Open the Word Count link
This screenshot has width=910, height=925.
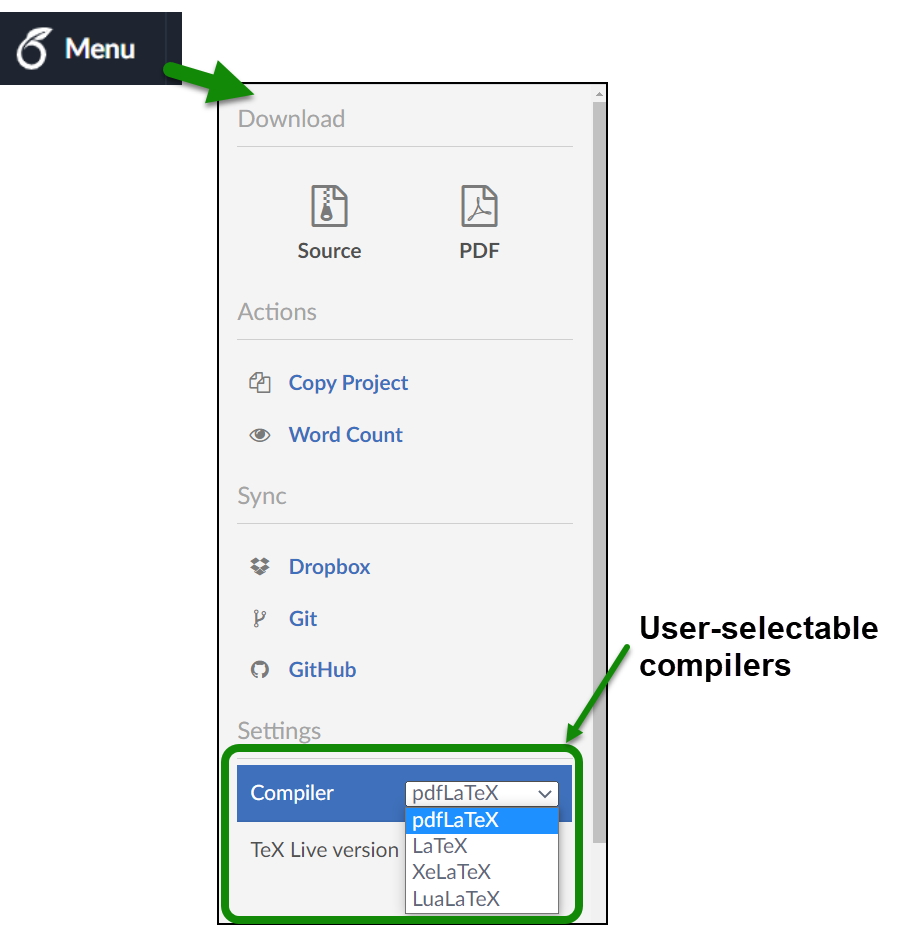[x=345, y=435]
